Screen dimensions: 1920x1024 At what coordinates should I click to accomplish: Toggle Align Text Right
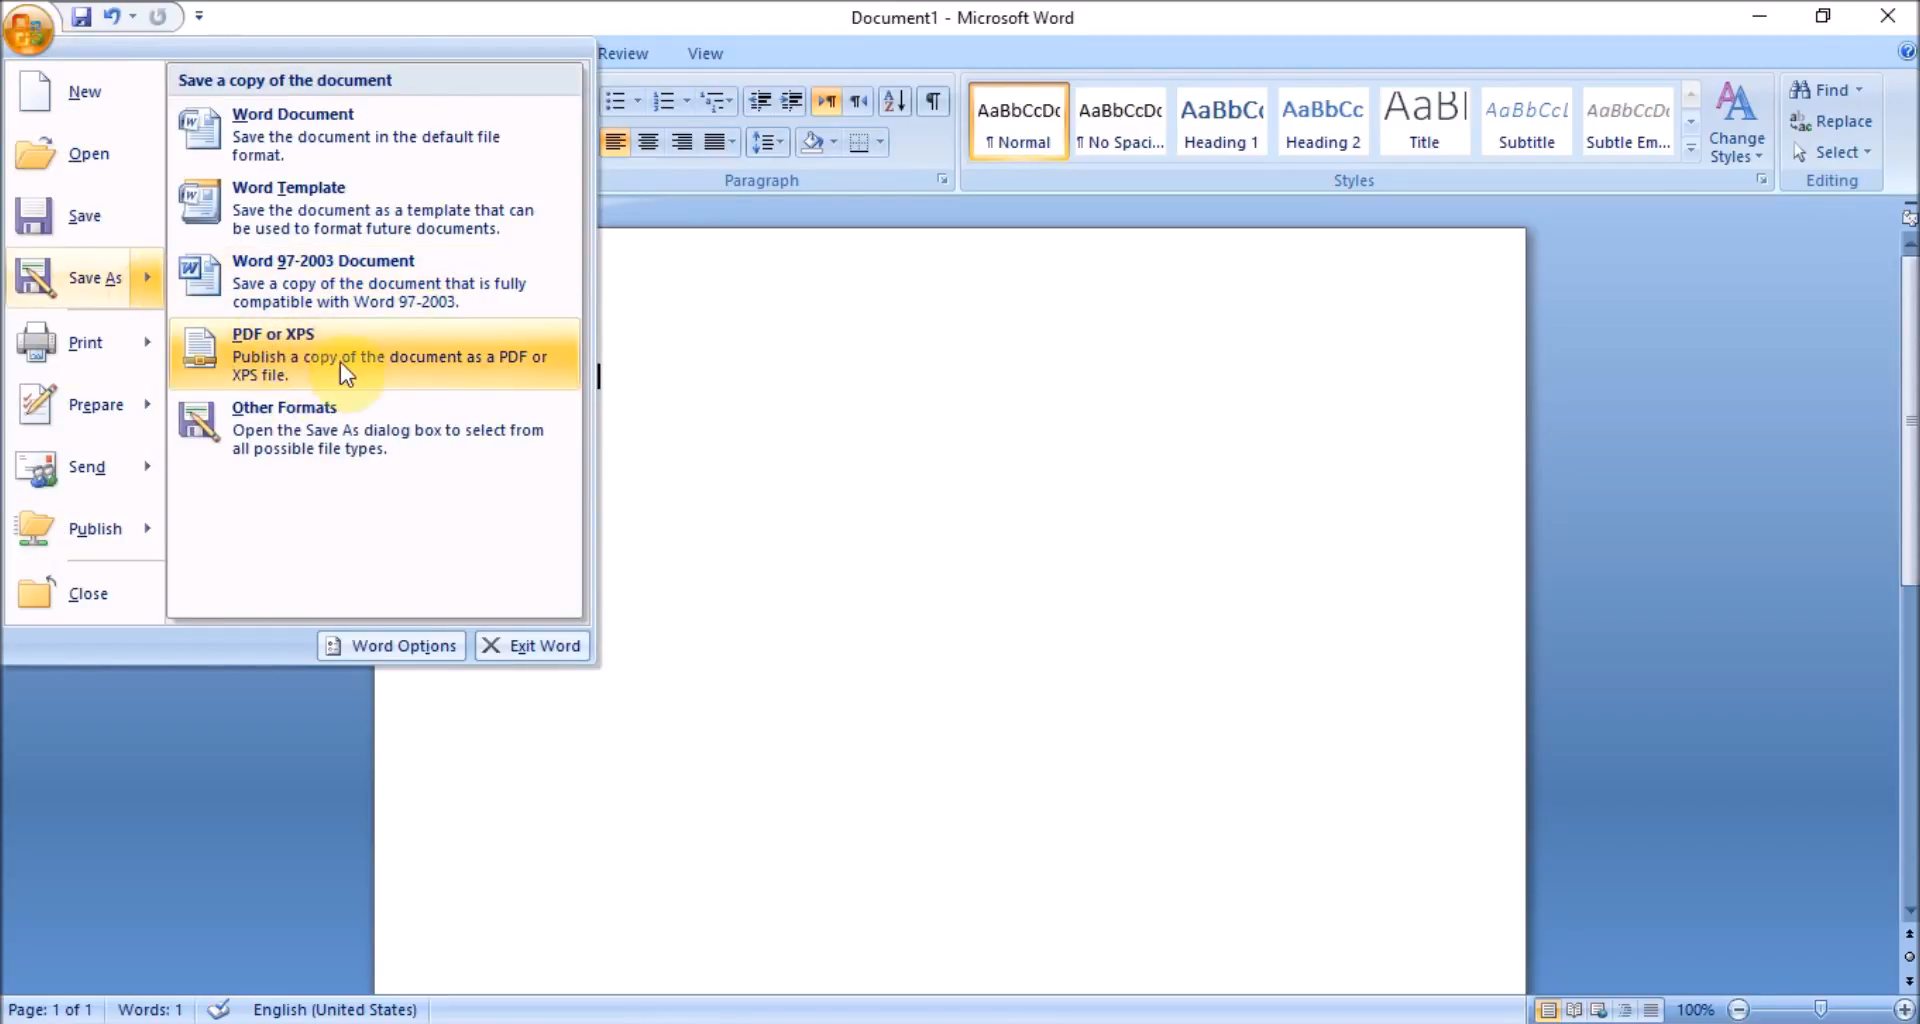(x=682, y=142)
